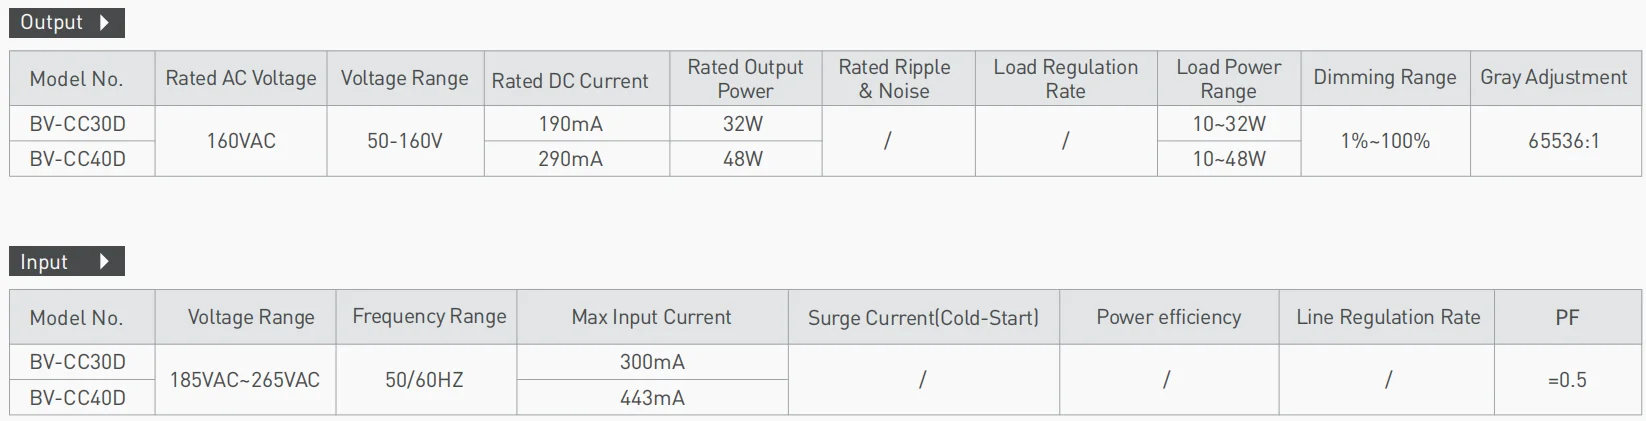Select the Input section header label
Image resolution: width=1646 pixels, height=421 pixels.
[44, 262]
